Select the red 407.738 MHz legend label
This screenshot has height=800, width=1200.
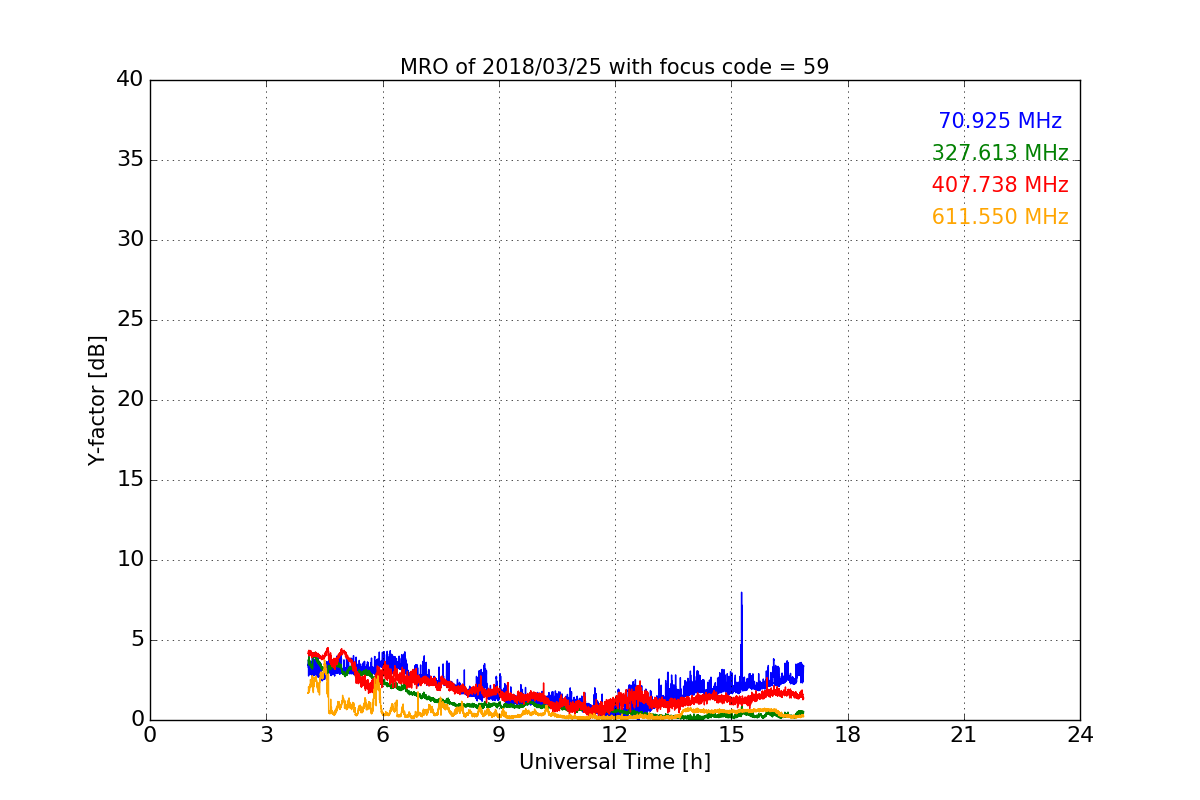pyautogui.click(x=1000, y=185)
